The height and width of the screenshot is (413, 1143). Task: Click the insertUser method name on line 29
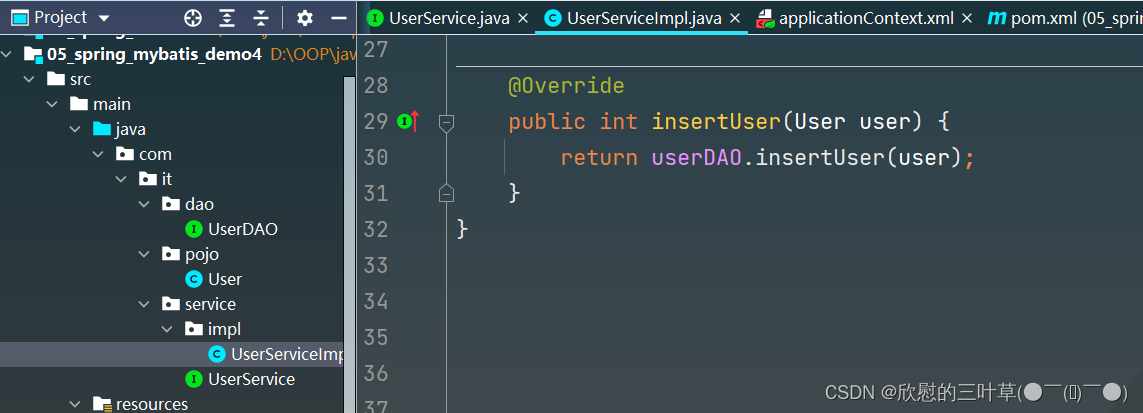[717, 122]
